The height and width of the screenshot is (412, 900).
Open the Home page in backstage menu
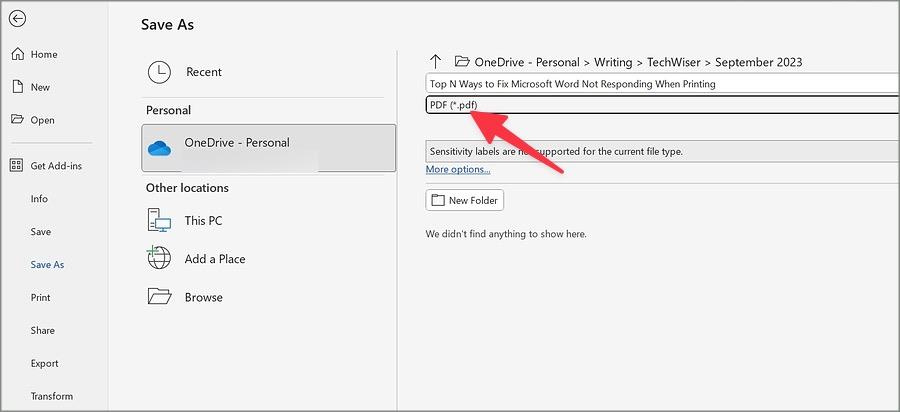point(44,55)
